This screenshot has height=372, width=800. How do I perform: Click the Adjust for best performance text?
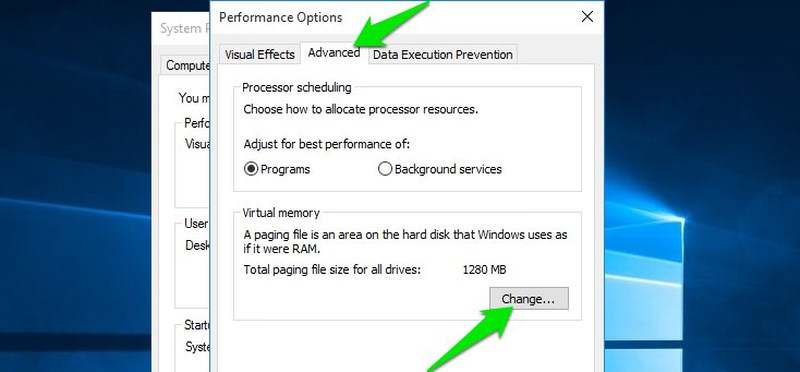tap(327, 144)
